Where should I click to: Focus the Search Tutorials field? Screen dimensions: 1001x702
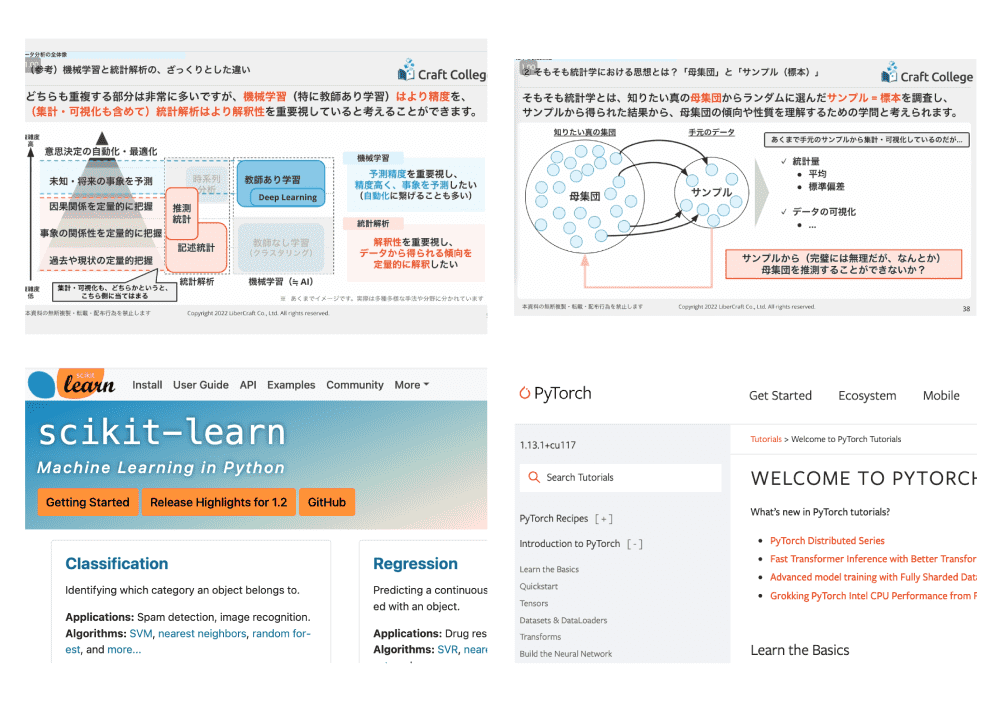[621, 477]
